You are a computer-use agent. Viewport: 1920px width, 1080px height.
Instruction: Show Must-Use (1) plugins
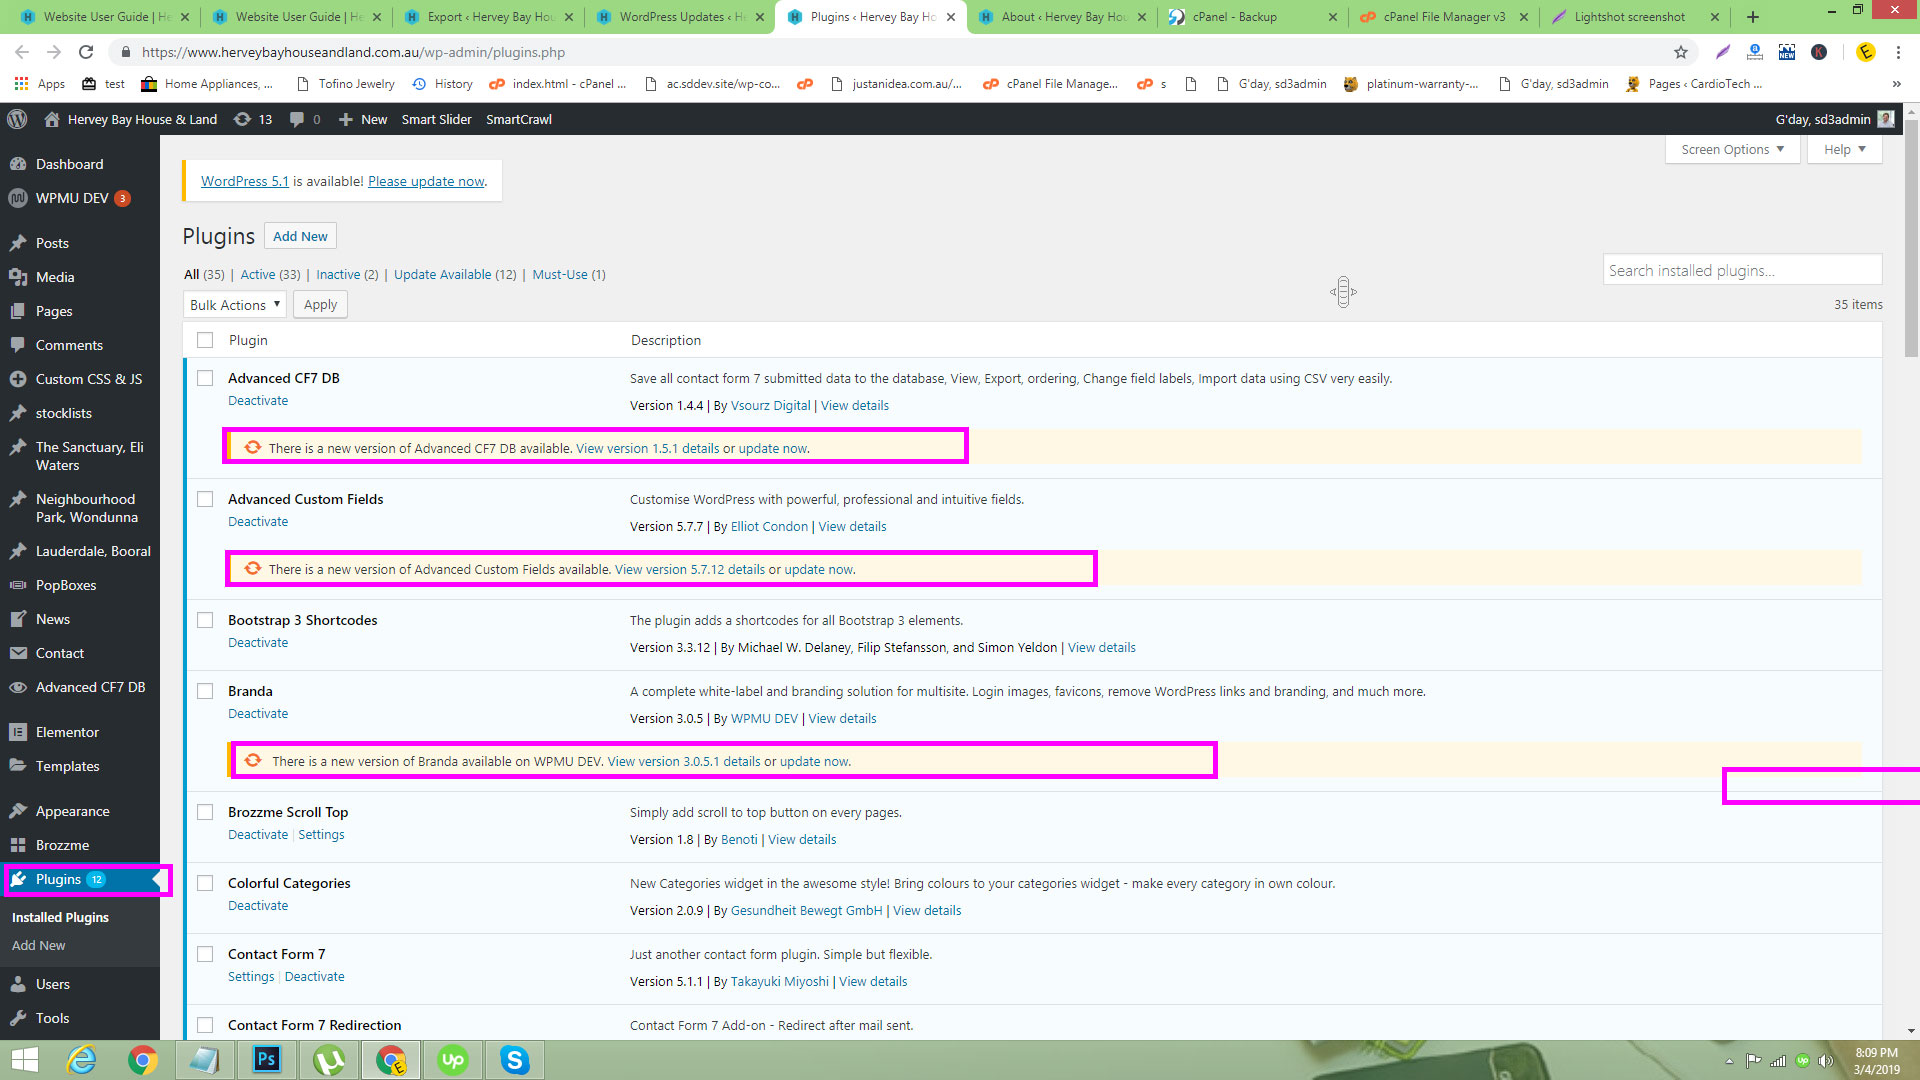[x=569, y=274]
